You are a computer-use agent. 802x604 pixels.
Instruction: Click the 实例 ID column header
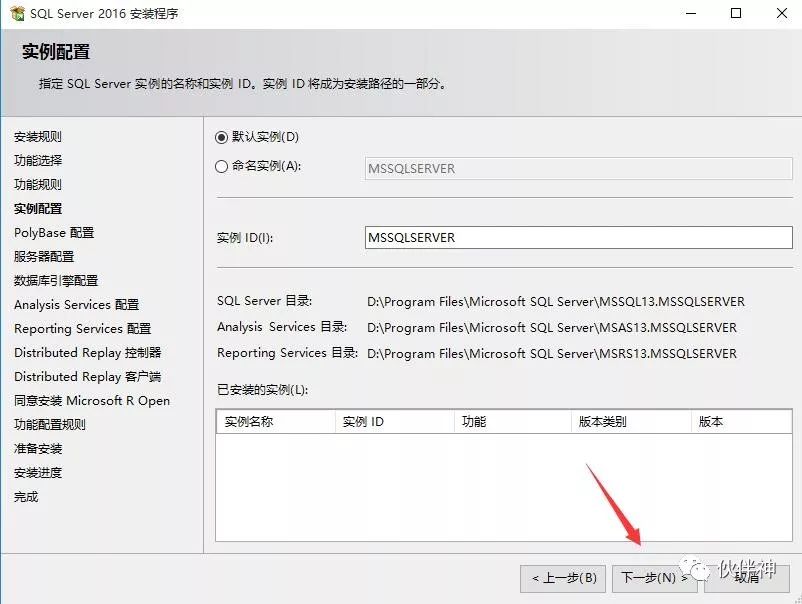[x=395, y=422]
